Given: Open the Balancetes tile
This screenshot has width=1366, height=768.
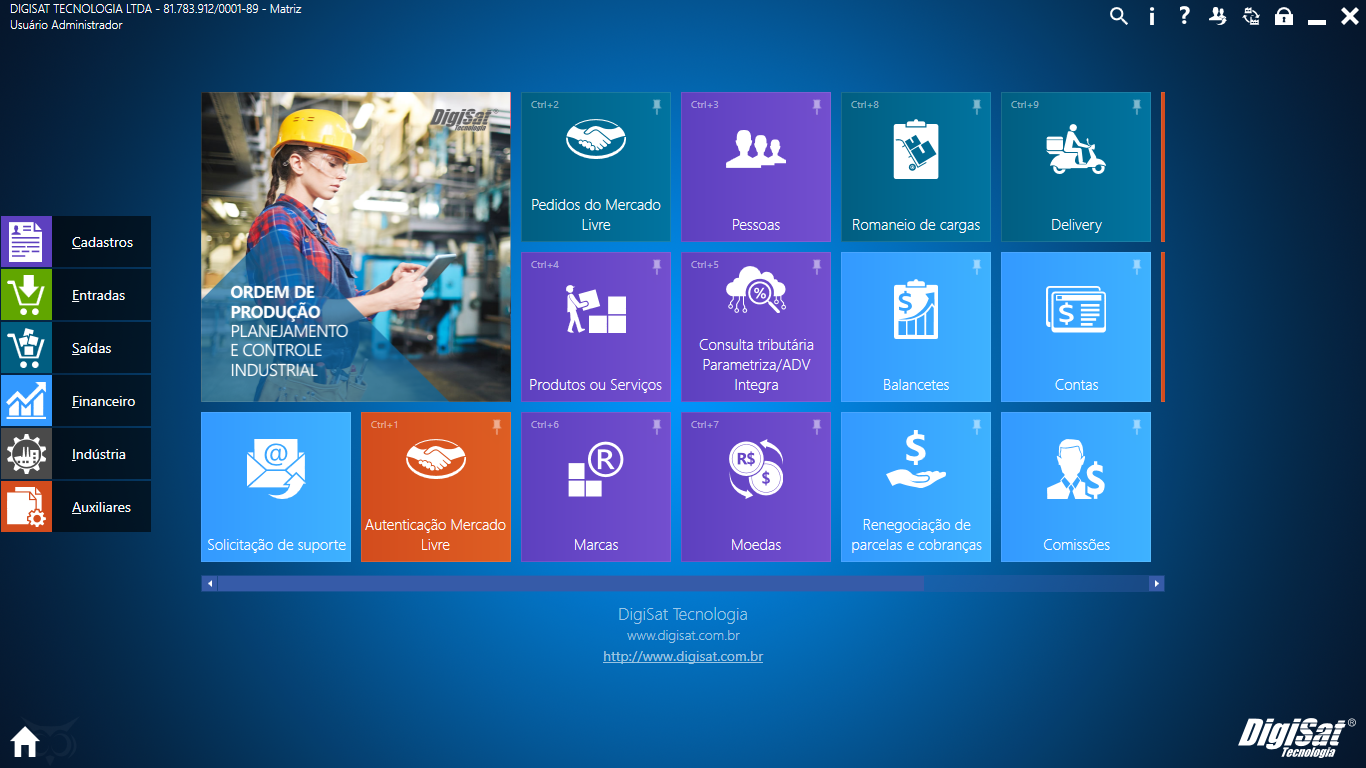Looking at the screenshot, I should (x=916, y=327).
